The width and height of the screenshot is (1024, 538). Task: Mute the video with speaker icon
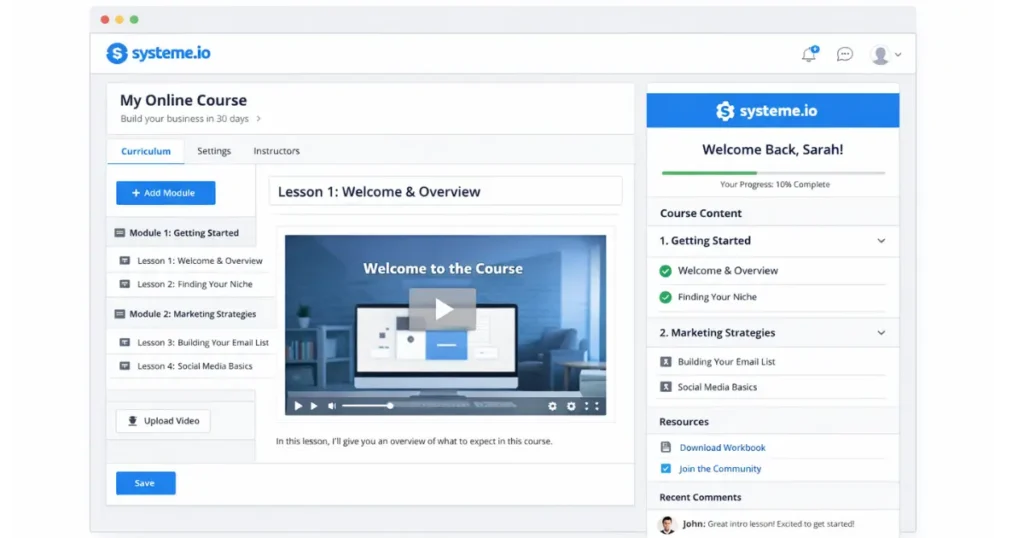pos(330,406)
